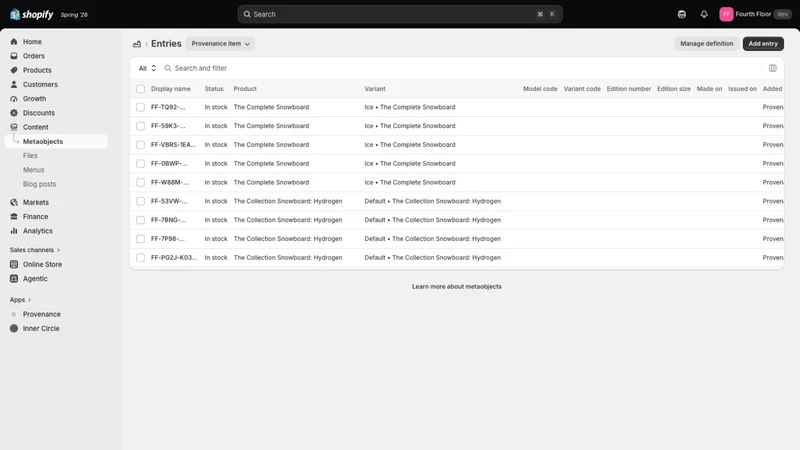Select Blog posts in sidebar
Image resolution: width=800 pixels, height=450 pixels.
(x=39, y=184)
